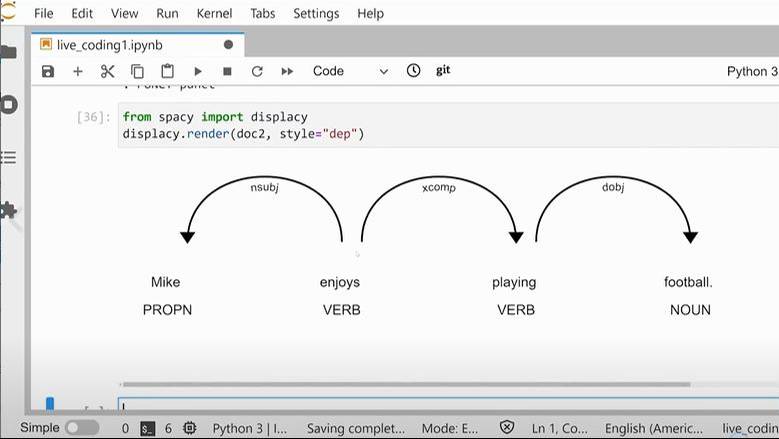779x439 pixels.
Task: Toggle the Simple interface mode switch
Action: pos(82,428)
